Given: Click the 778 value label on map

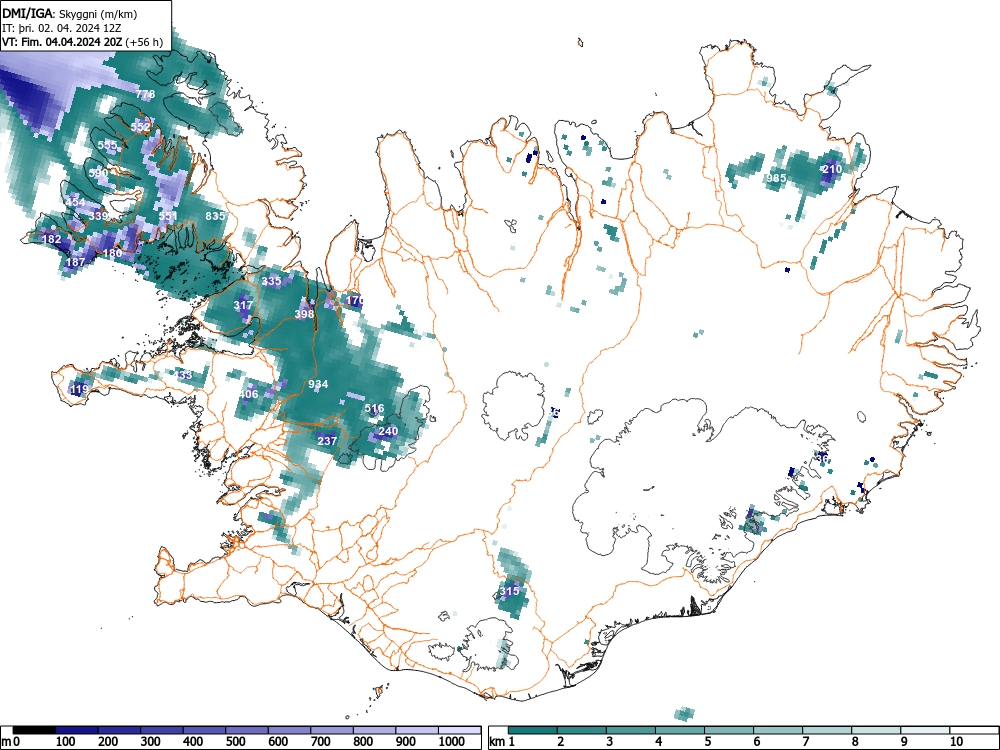Looking at the screenshot, I should tap(145, 94).
